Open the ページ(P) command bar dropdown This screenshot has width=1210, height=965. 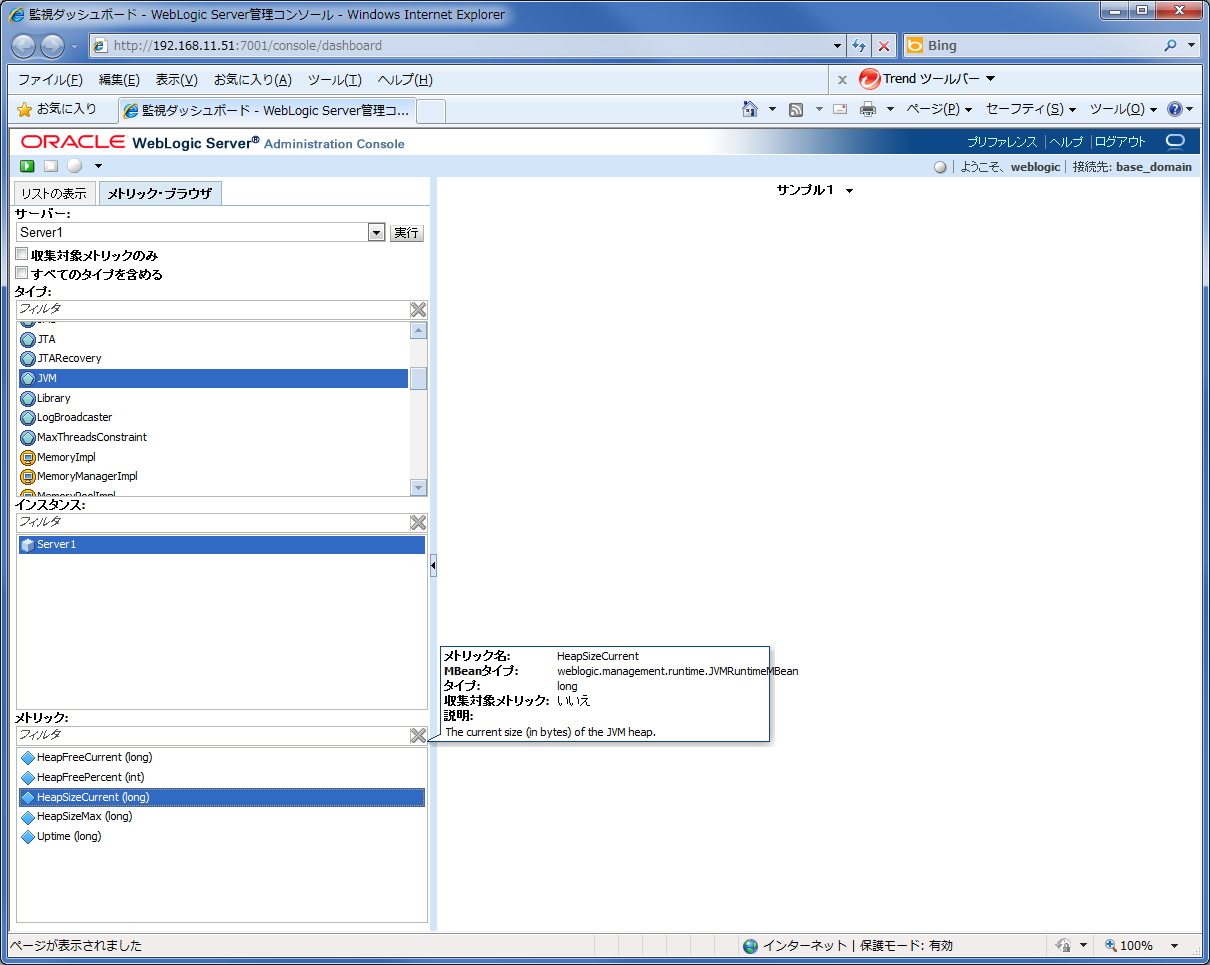tap(939, 109)
